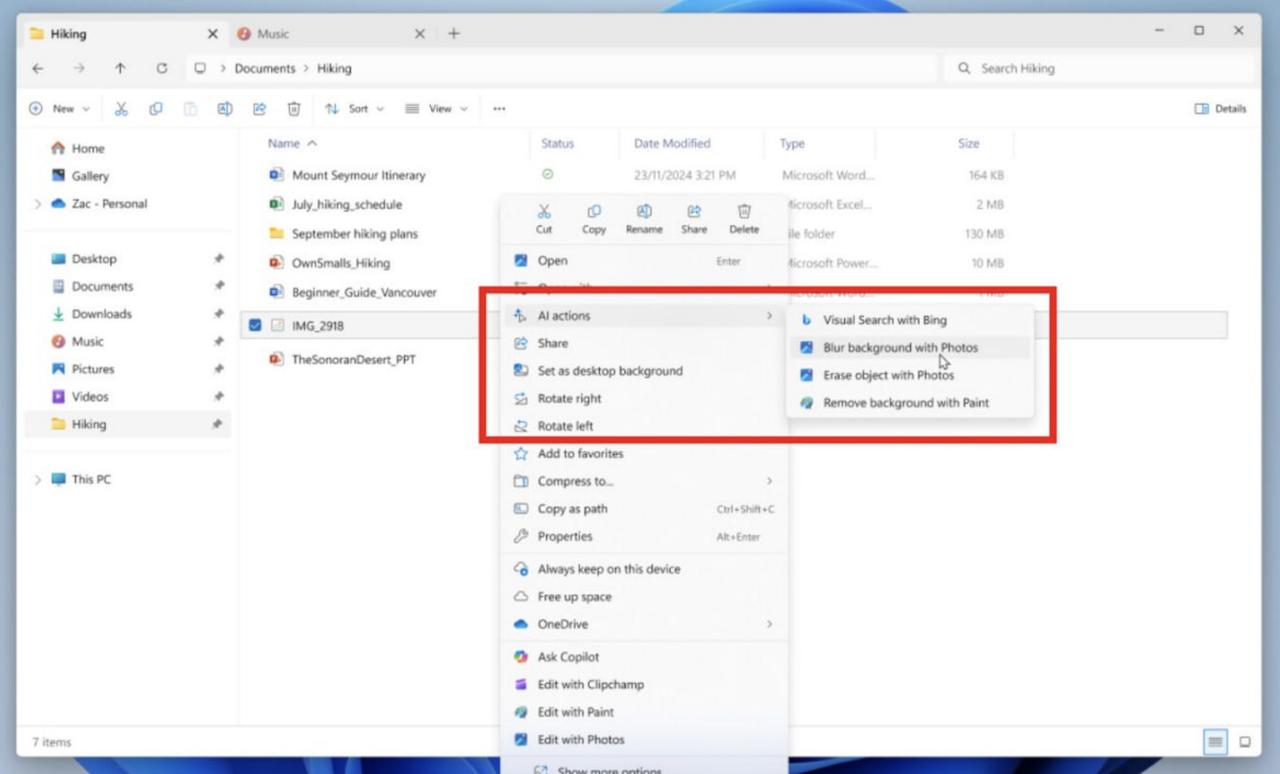
Task: Select Mount Seymour Itinerary file
Action: (358, 175)
